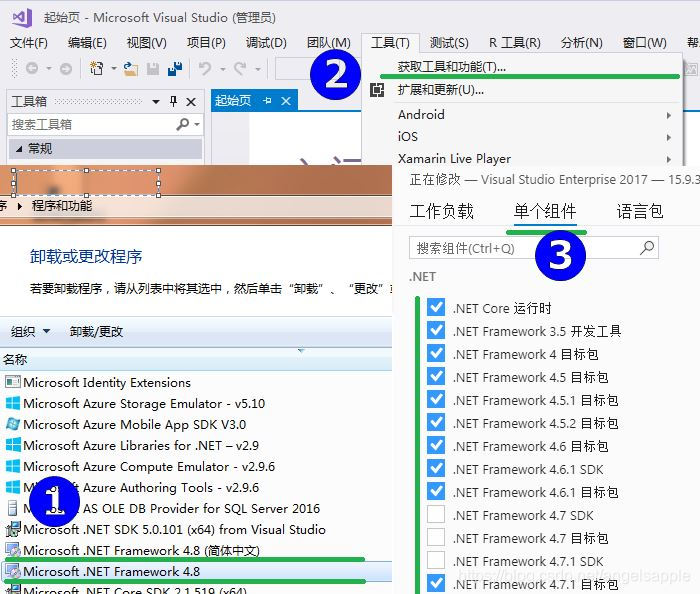Close the 起始页 tab
Viewport: 700px width, 594px height.
pyautogui.click(x=286, y=101)
